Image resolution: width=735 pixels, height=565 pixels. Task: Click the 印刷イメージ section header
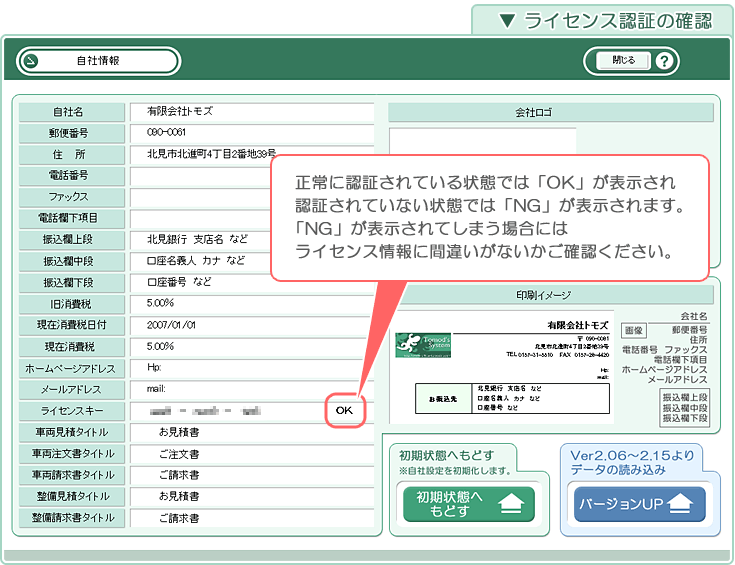pyautogui.click(x=555, y=295)
